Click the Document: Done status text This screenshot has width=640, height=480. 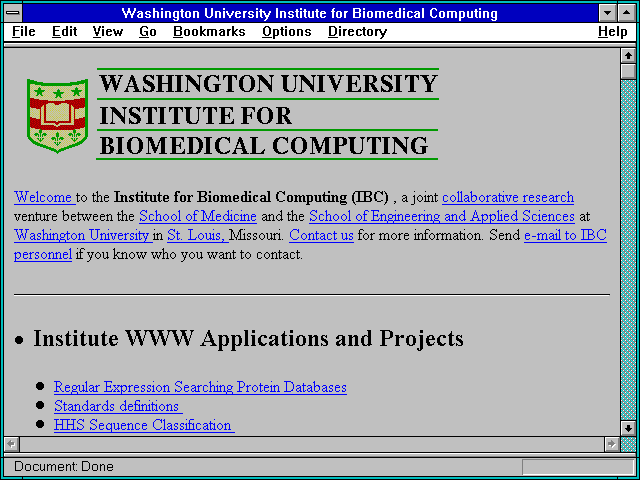(64, 467)
